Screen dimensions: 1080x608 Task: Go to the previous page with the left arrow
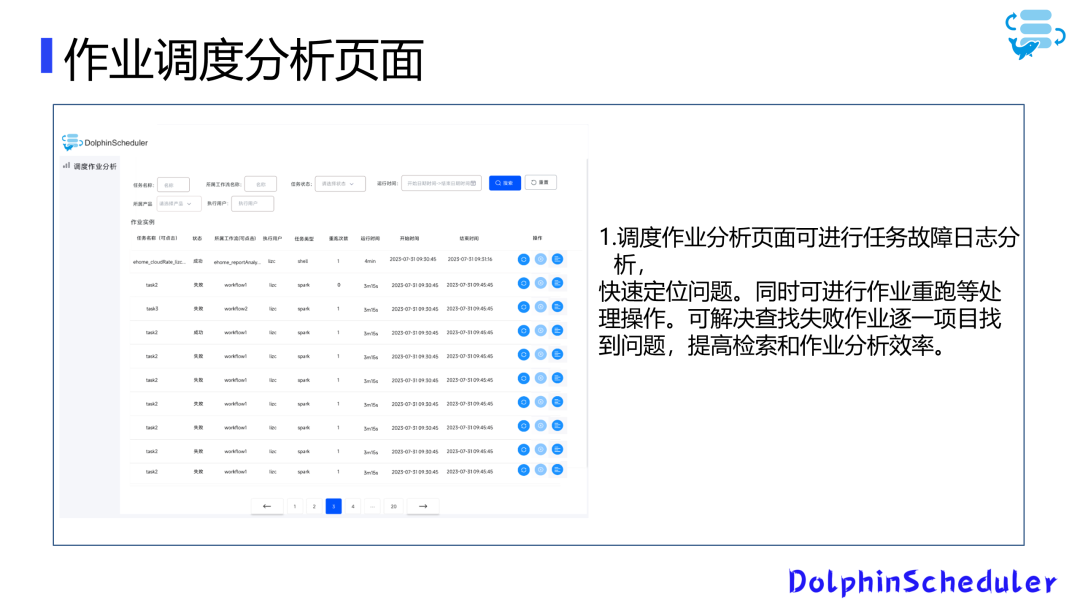click(267, 506)
